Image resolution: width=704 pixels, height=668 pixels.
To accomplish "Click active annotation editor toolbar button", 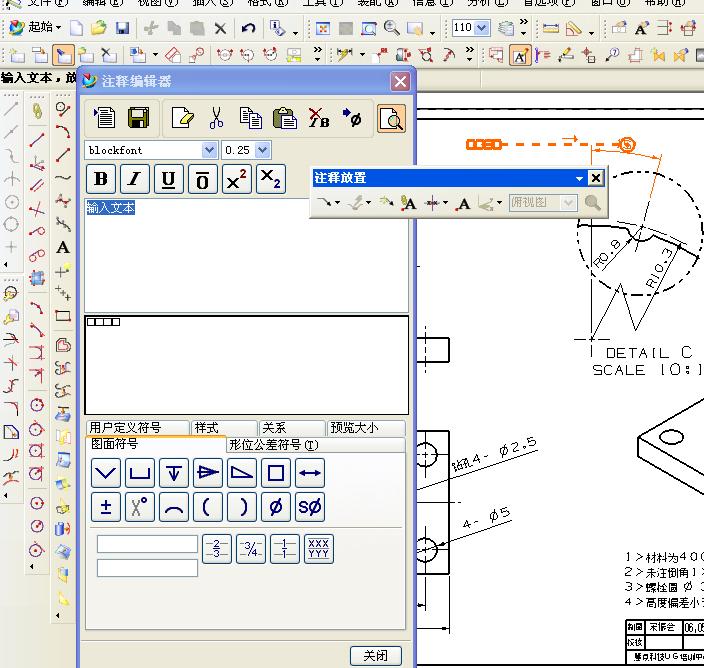I will click(520, 55).
